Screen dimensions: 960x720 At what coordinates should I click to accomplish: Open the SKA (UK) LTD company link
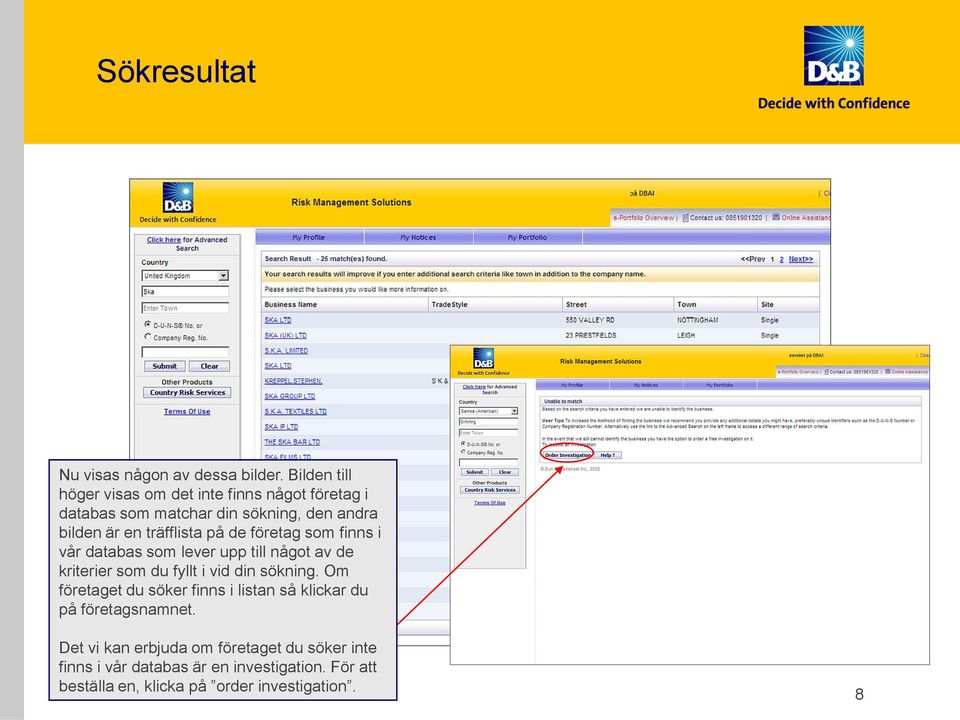[285, 335]
